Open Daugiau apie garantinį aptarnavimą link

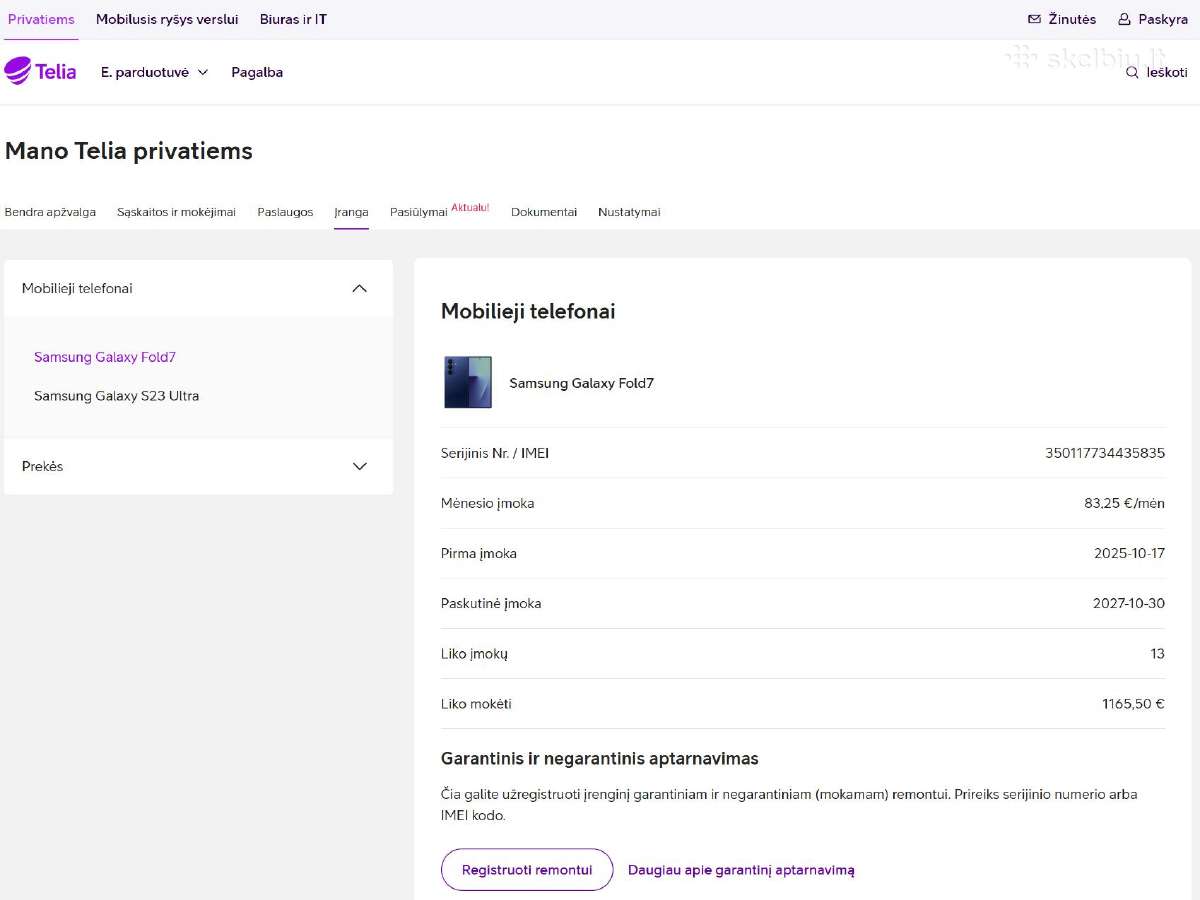[x=741, y=870]
